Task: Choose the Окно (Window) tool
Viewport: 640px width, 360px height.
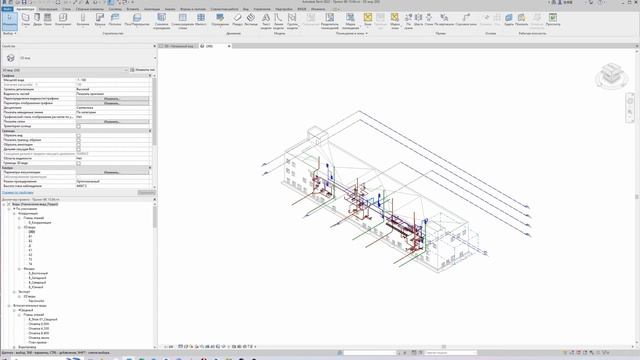Action: click(x=48, y=20)
